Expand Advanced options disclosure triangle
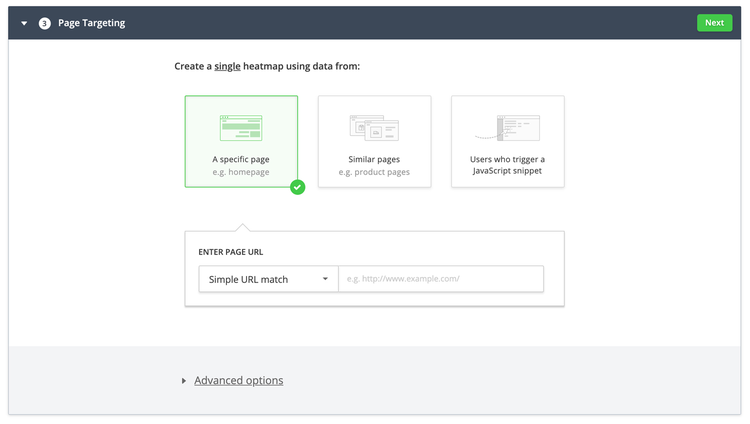This screenshot has height=424, width=750. click(x=184, y=381)
